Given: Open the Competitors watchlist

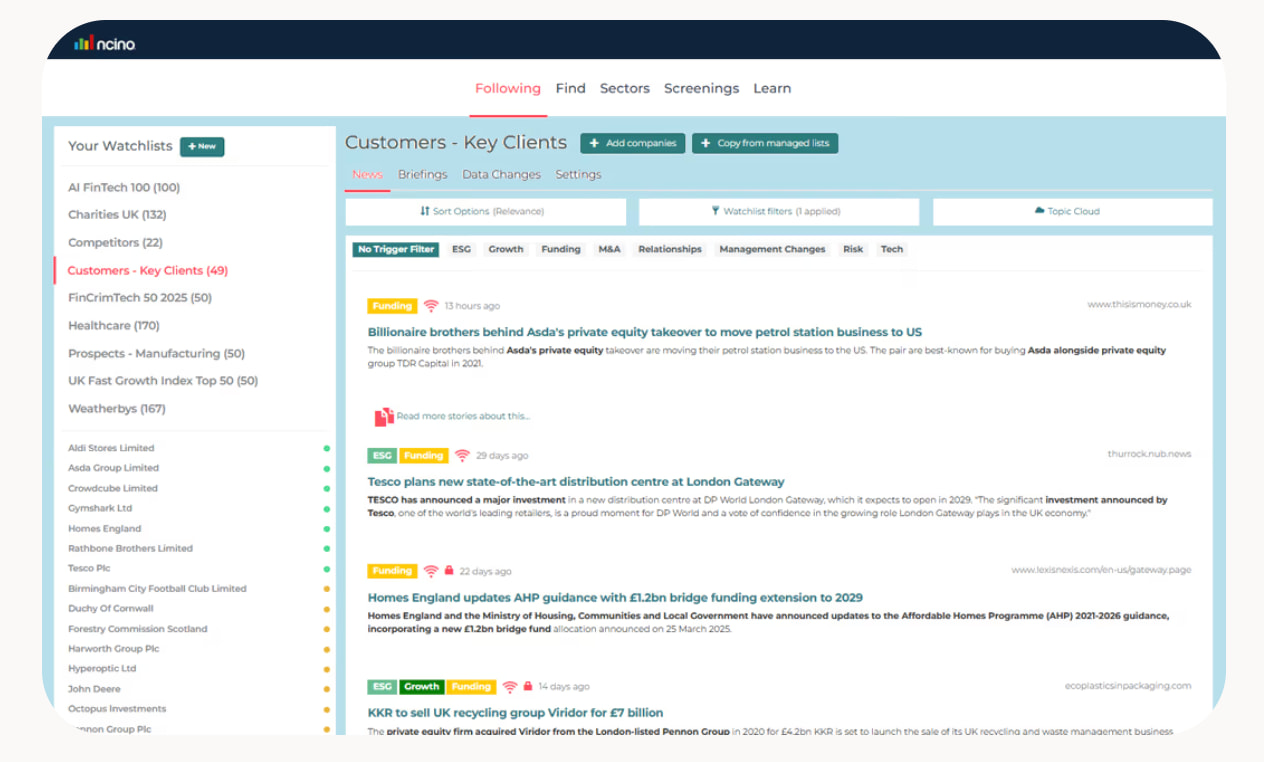Looking at the screenshot, I should coord(115,243).
